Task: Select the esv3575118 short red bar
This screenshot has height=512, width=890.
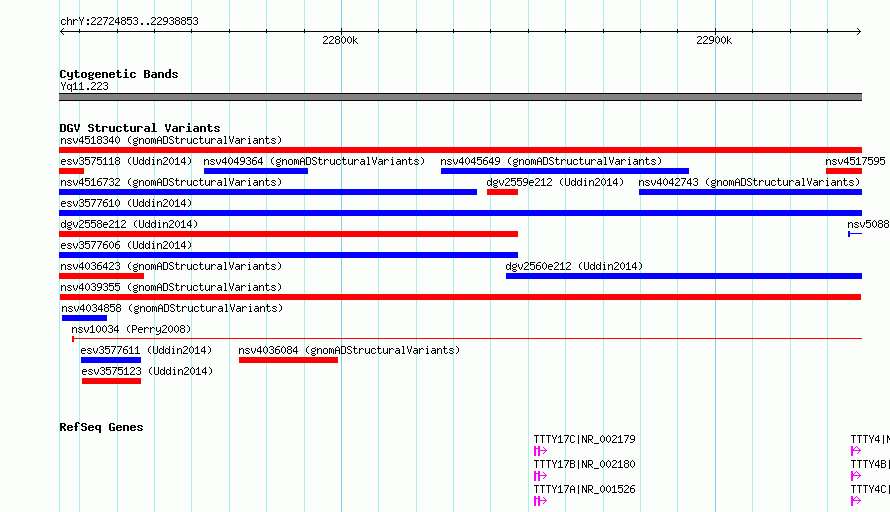Action: coord(72,171)
